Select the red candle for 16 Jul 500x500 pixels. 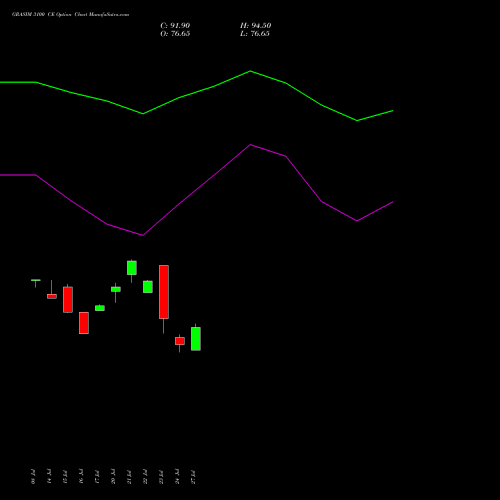pyautogui.click(x=84, y=323)
